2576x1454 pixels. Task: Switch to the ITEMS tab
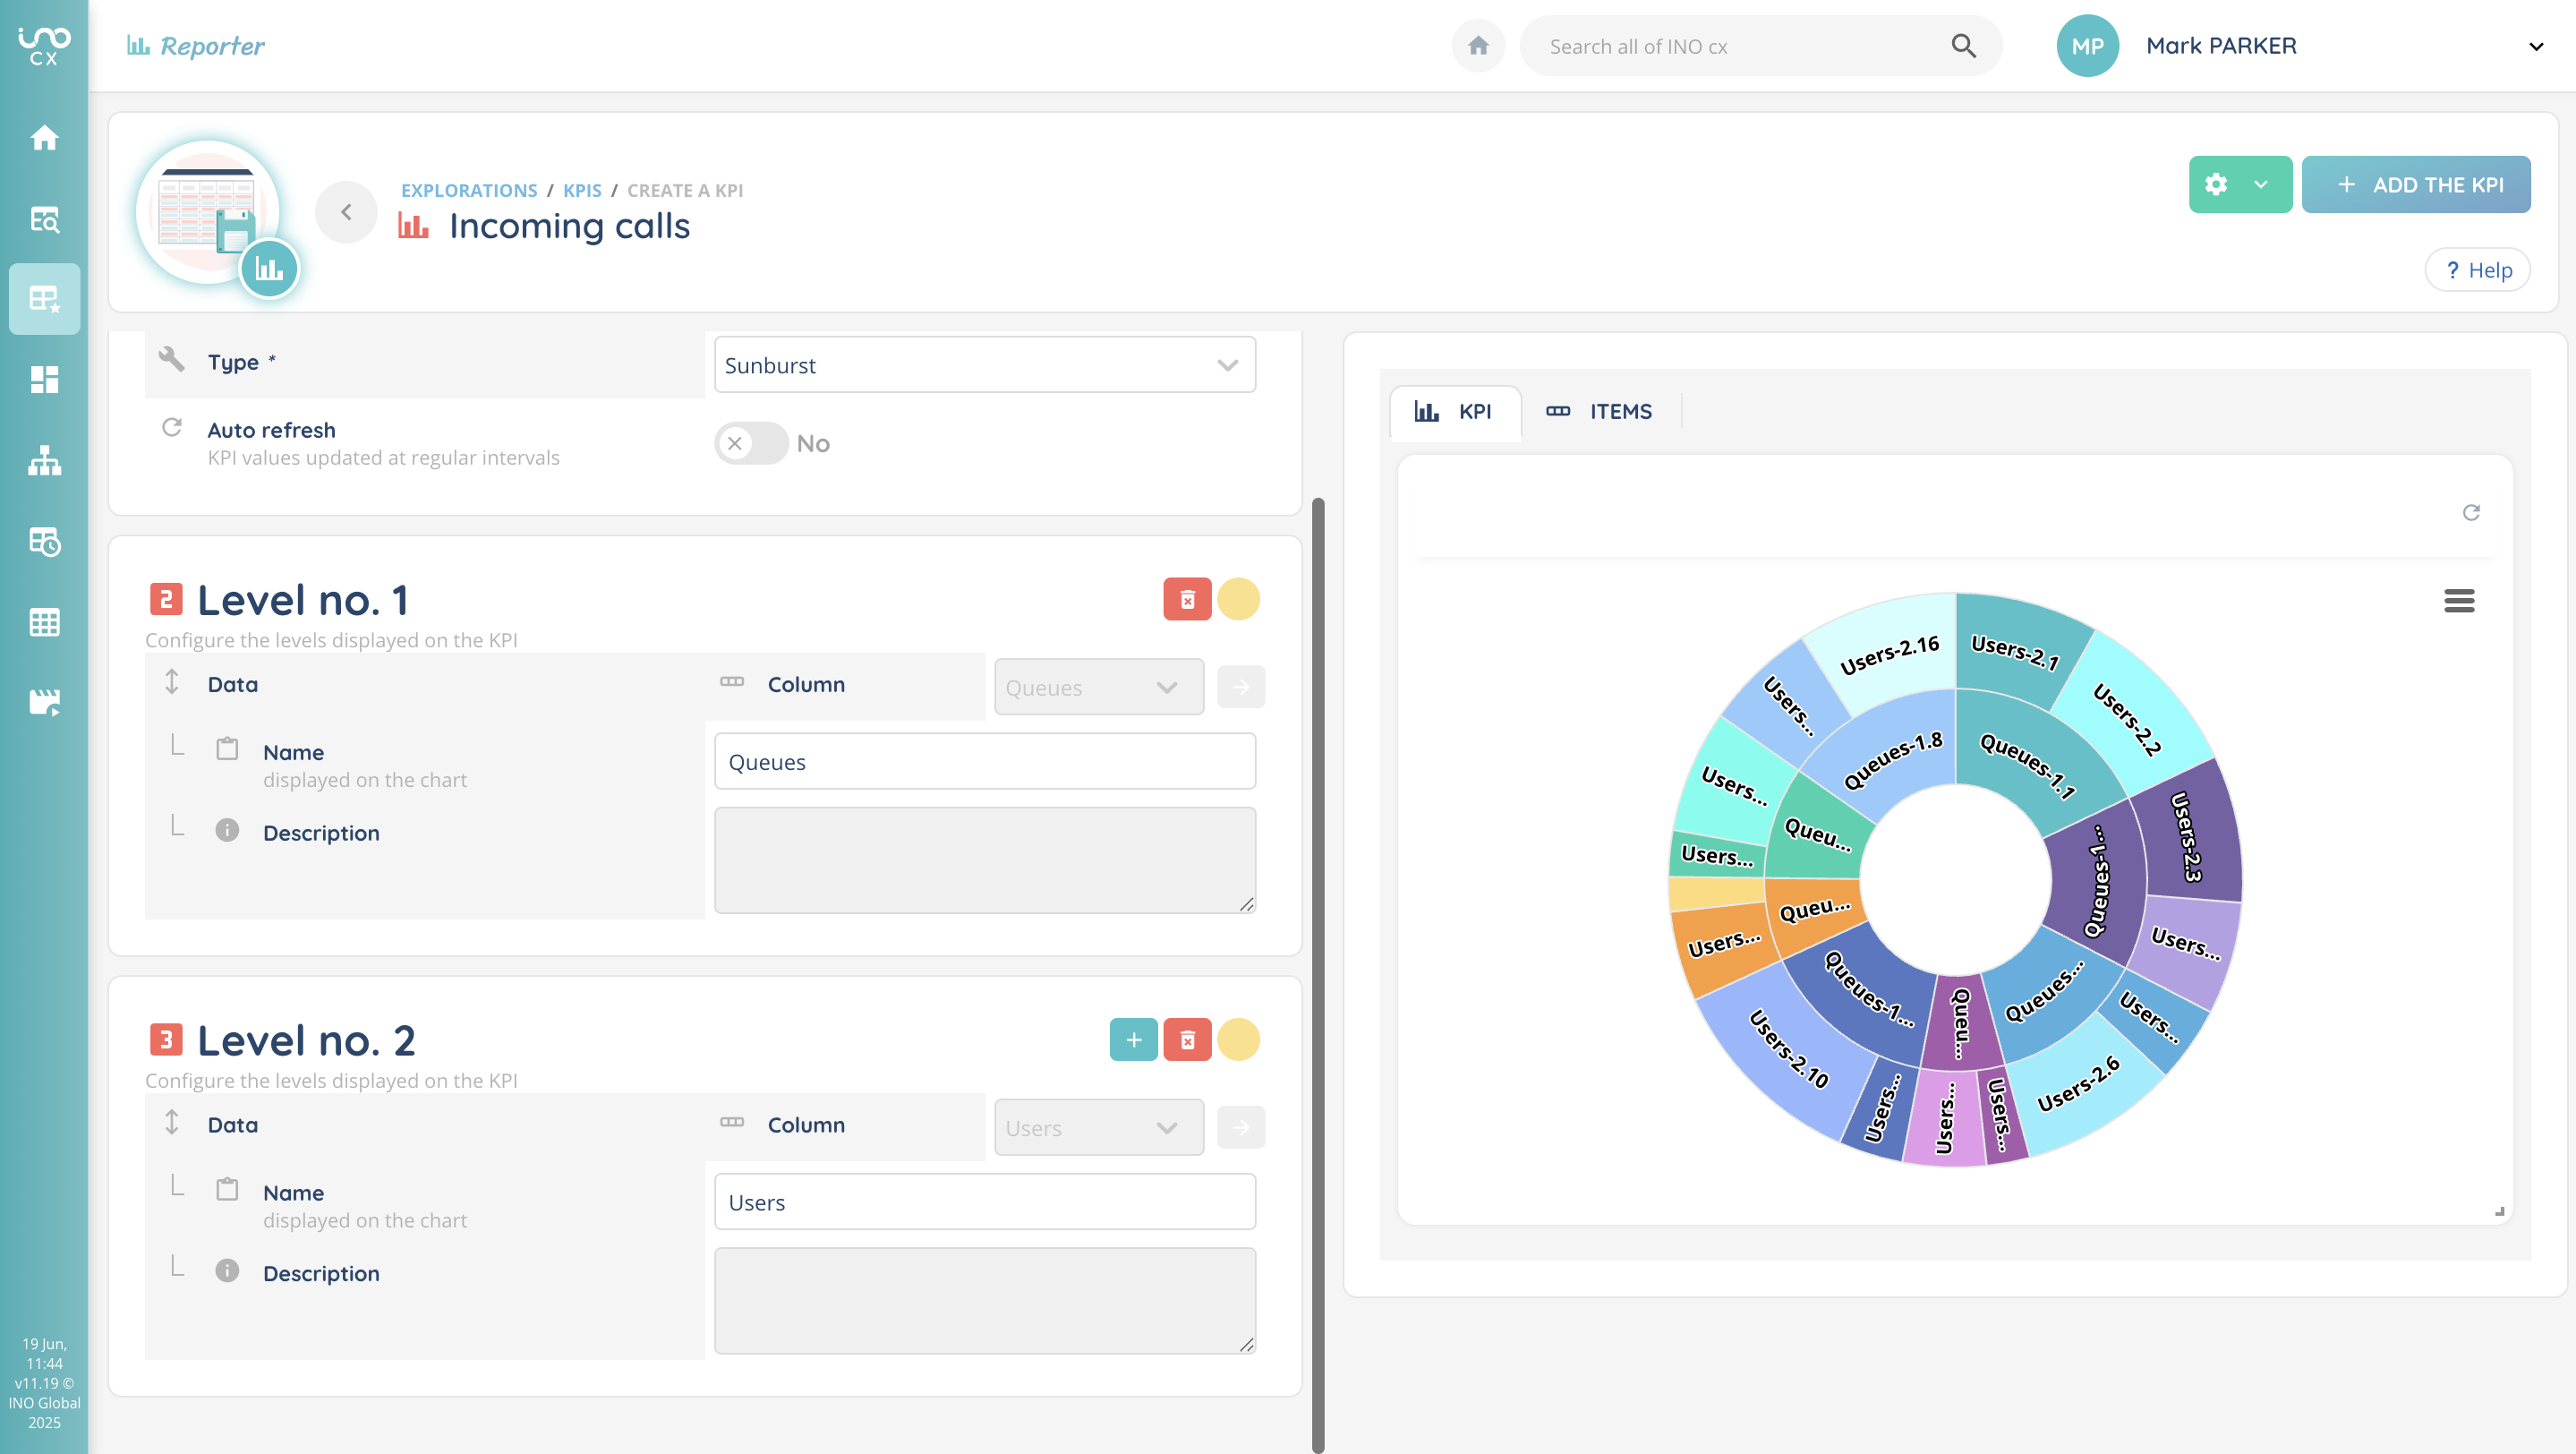click(1599, 411)
